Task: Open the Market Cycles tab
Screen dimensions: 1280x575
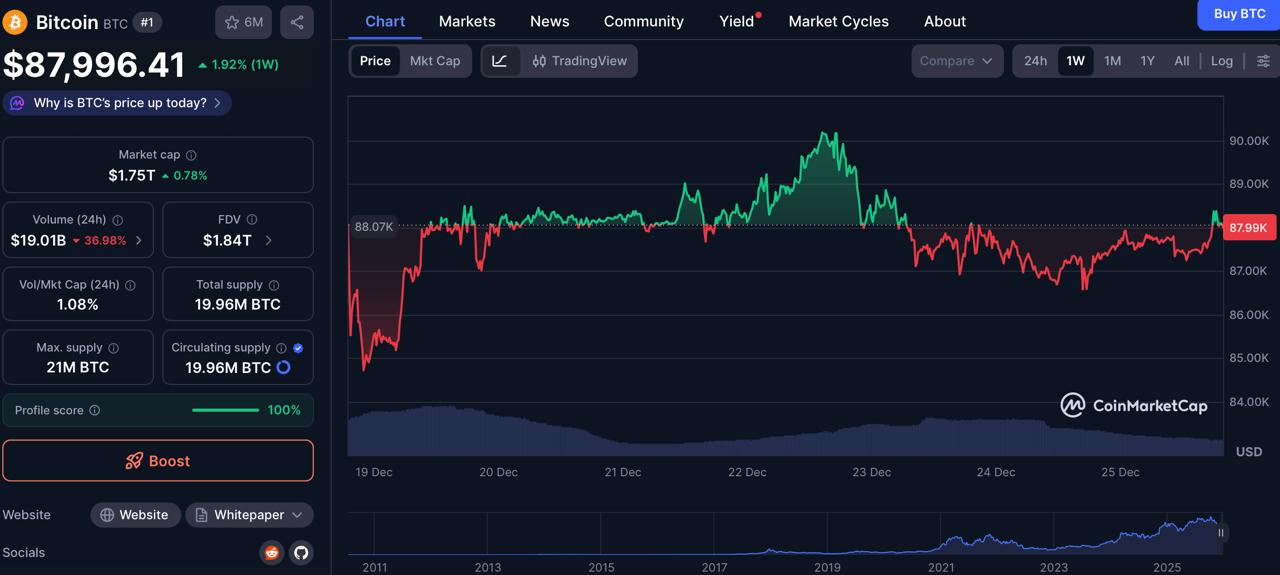Action: [x=838, y=21]
